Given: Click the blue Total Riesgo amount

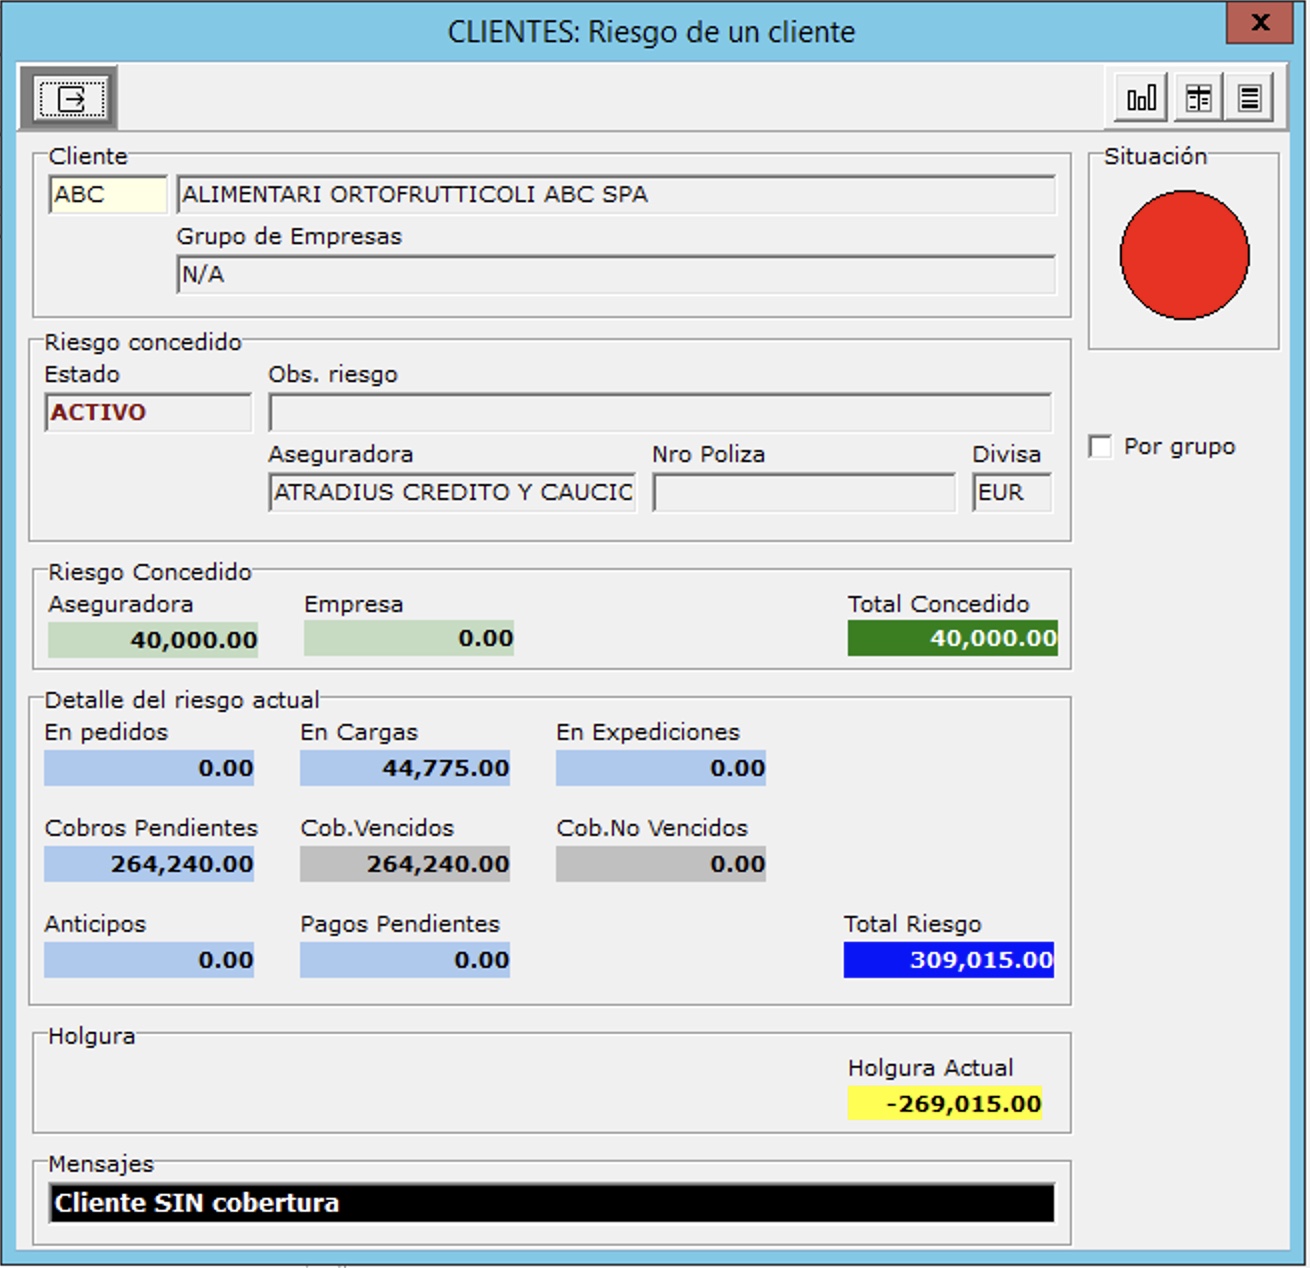Looking at the screenshot, I should point(948,960).
